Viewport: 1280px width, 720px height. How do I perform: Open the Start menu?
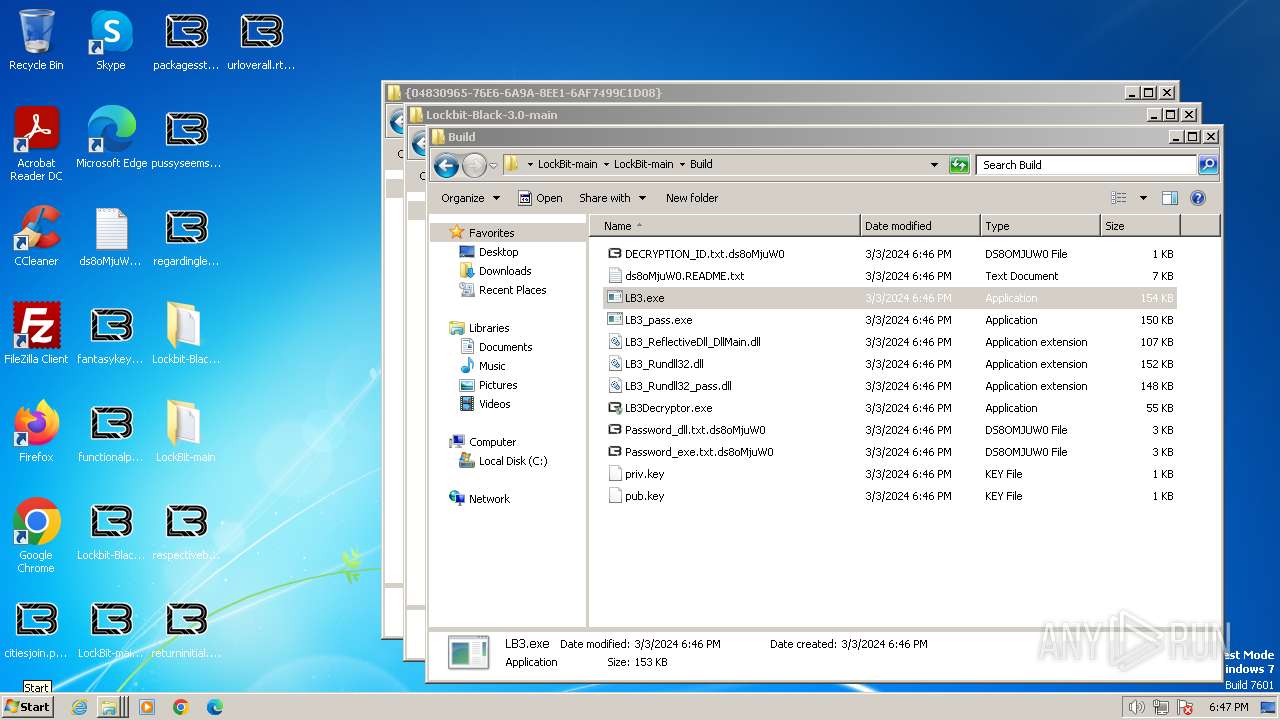[x=27, y=706]
